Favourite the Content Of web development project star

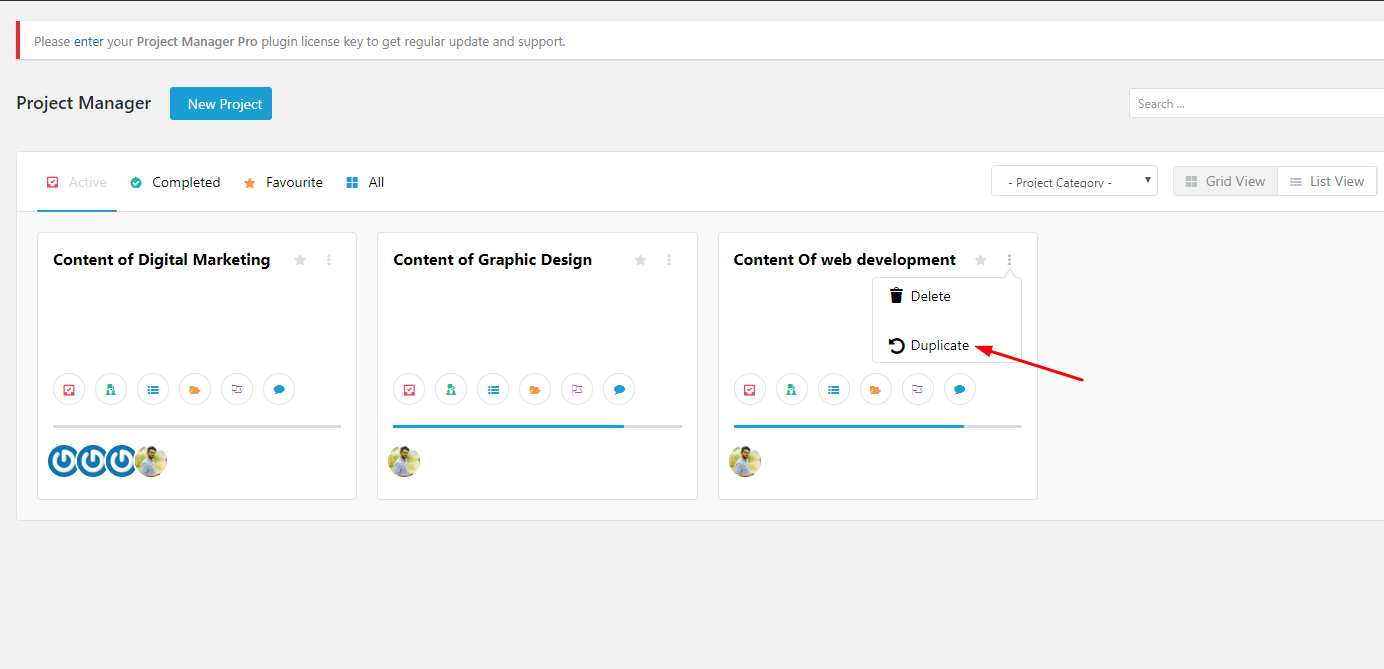tap(981, 260)
